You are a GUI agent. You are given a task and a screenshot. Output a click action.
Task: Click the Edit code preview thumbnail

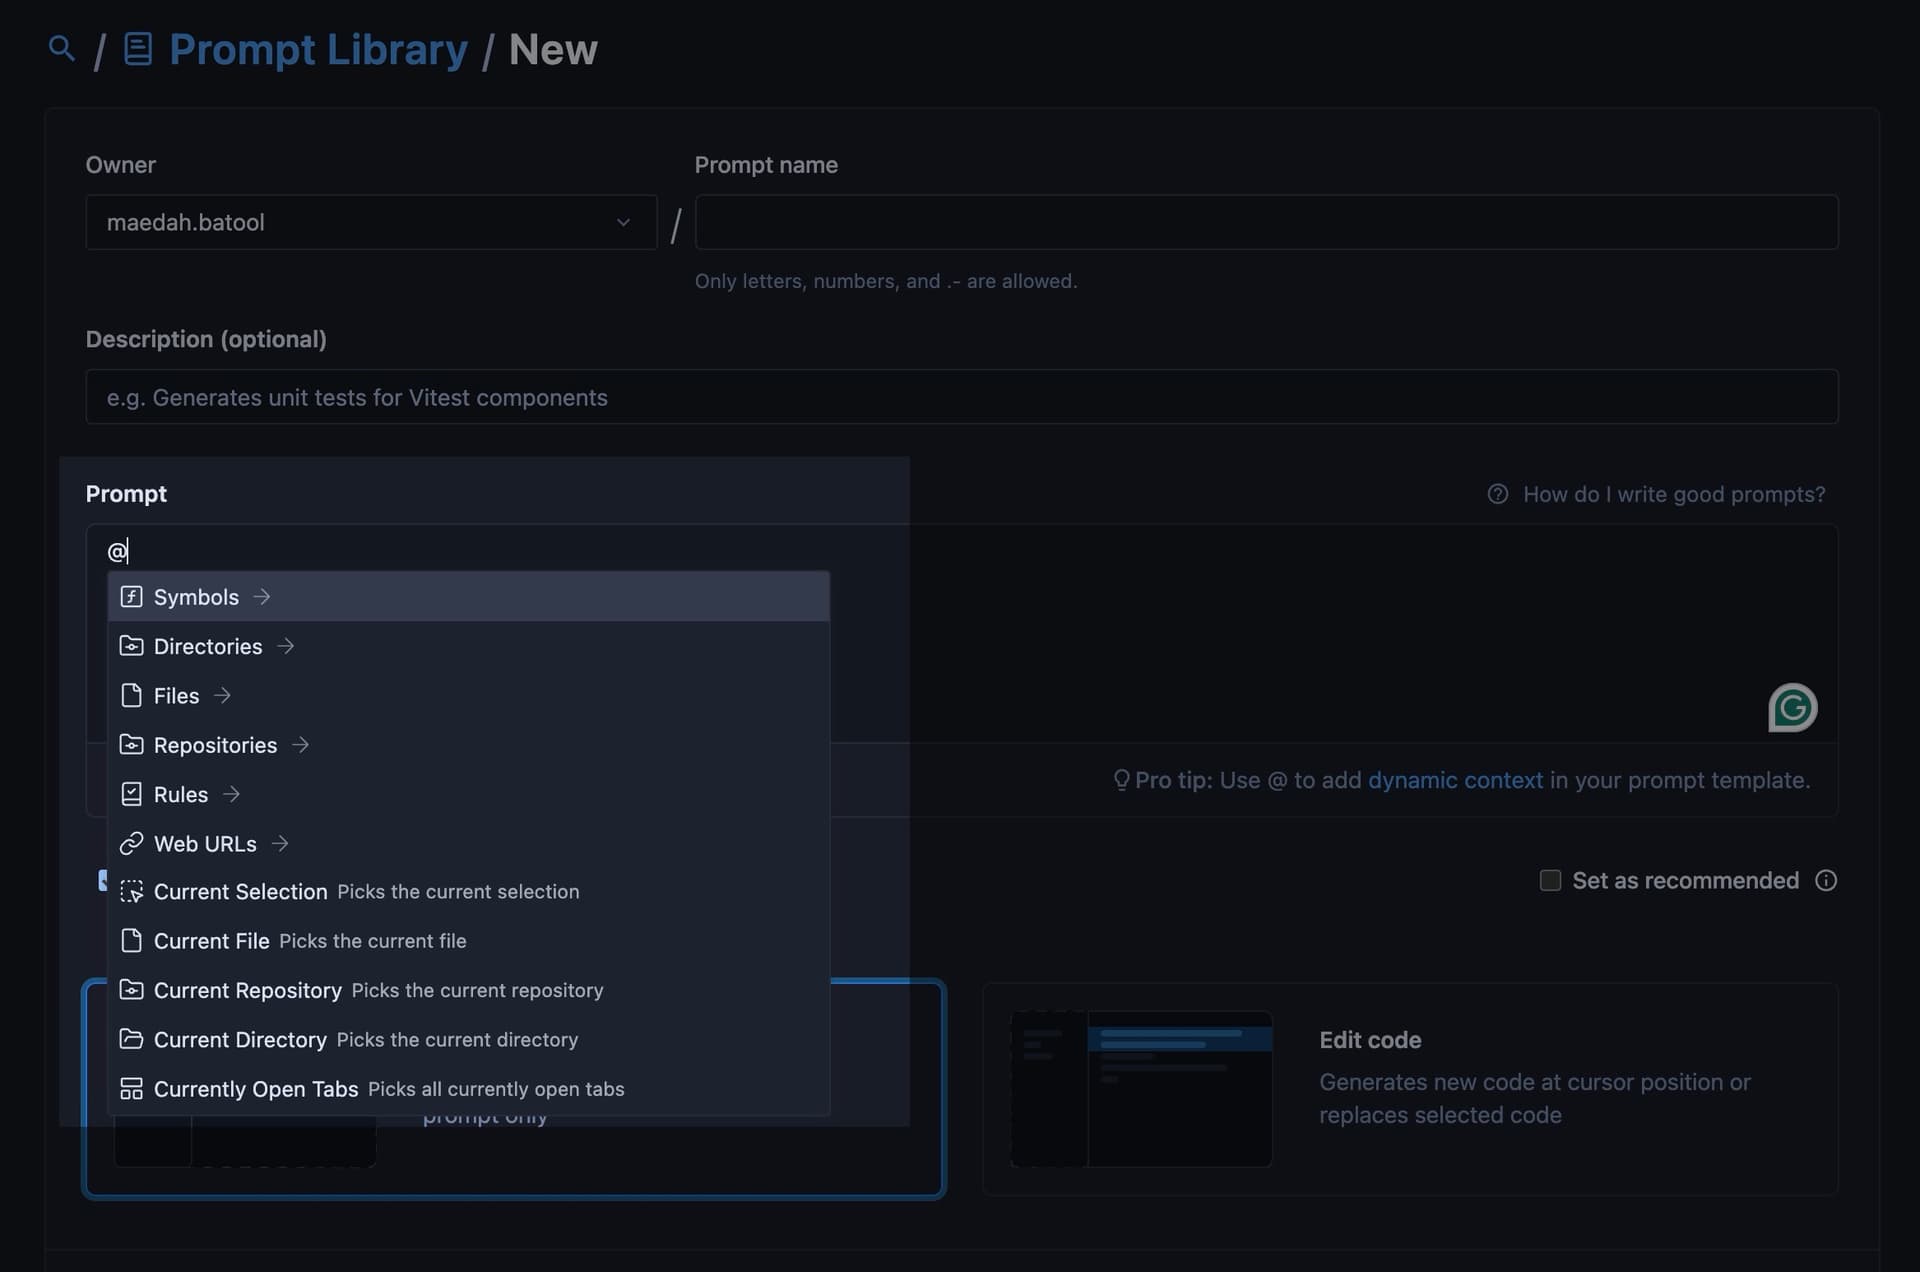pyautogui.click(x=1141, y=1088)
